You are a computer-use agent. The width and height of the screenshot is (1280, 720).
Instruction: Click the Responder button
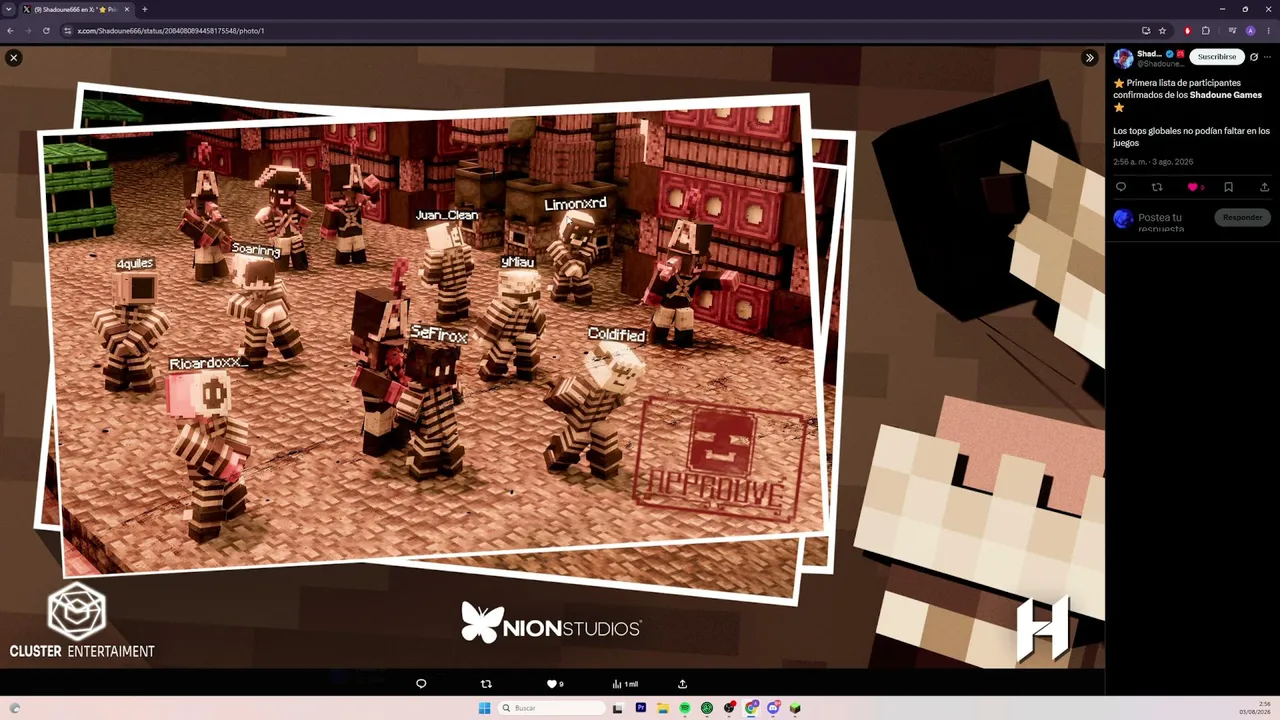pos(1242,217)
